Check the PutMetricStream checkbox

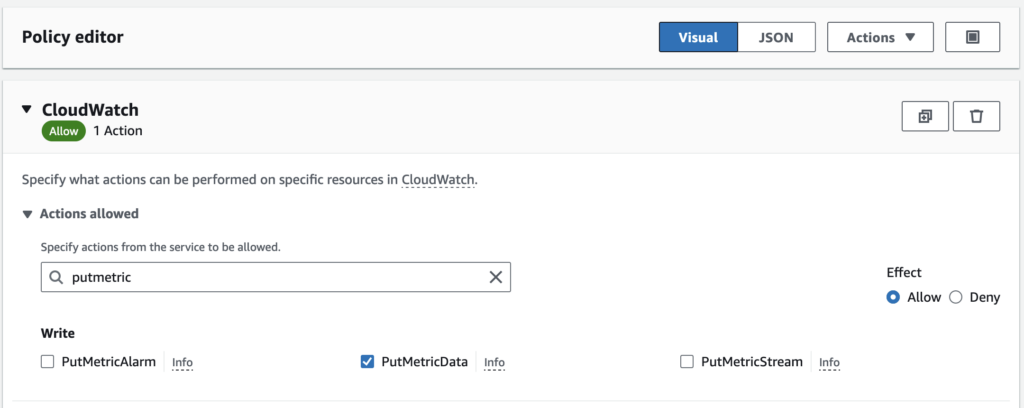click(x=686, y=362)
